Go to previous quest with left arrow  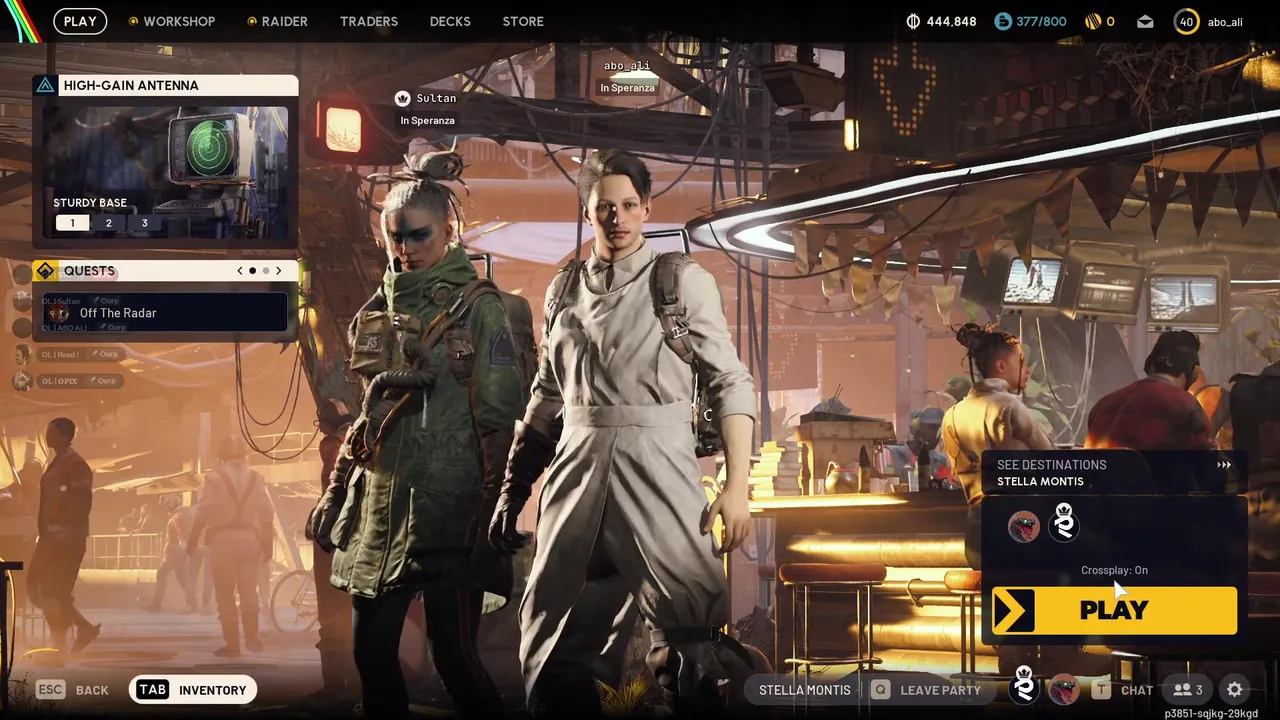click(x=239, y=271)
